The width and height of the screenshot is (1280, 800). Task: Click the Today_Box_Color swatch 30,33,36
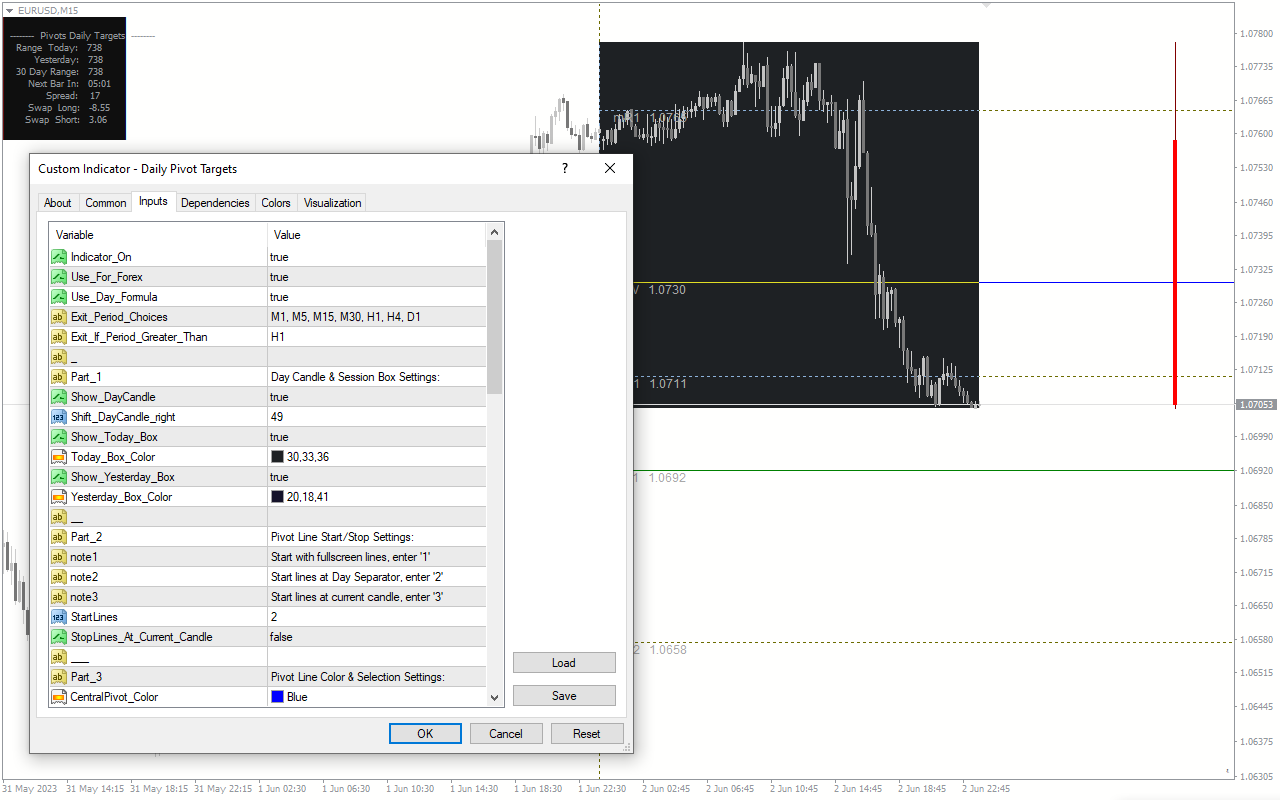click(x=278, y=457)
